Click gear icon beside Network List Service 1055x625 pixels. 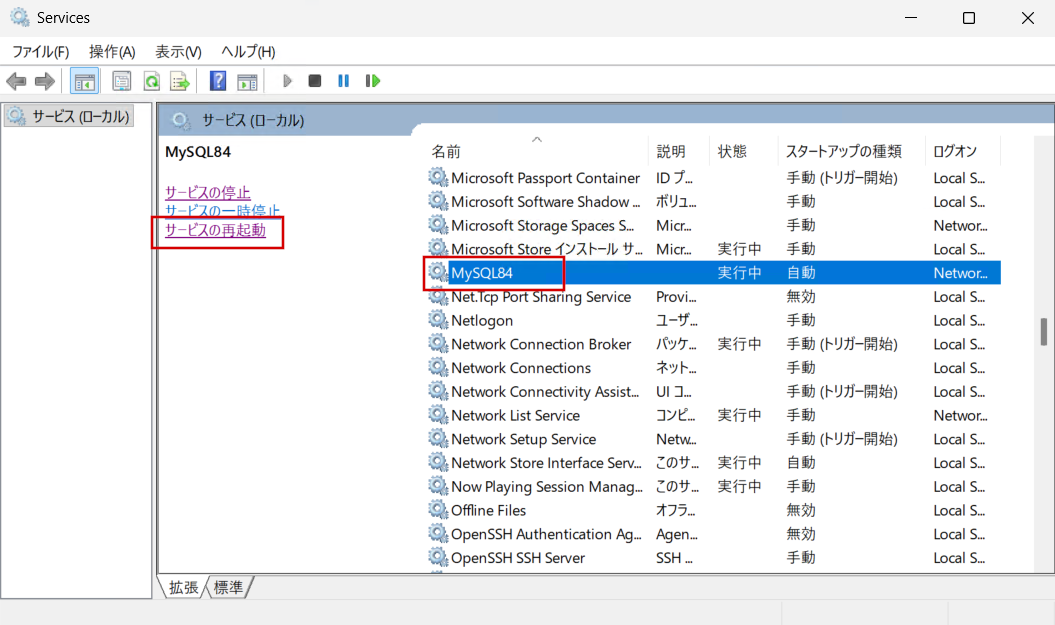tap(438, 414)
